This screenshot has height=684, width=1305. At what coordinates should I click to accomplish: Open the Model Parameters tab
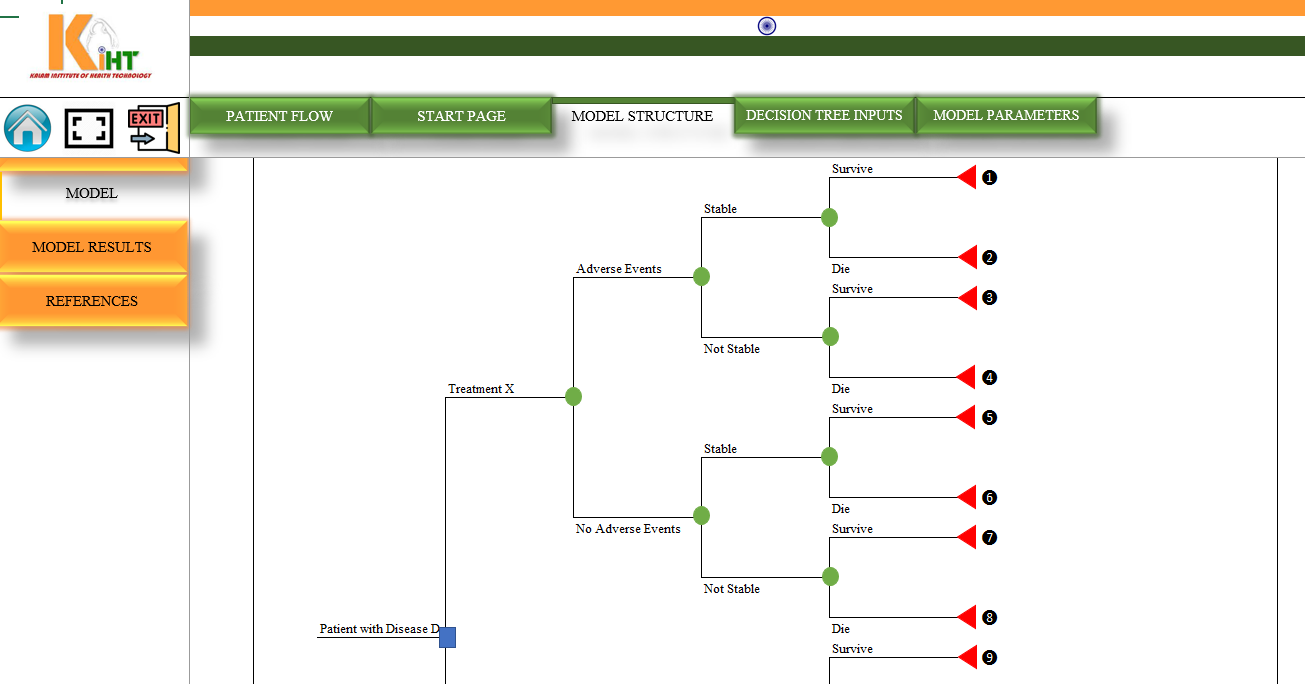click(x=1006, y=115)
